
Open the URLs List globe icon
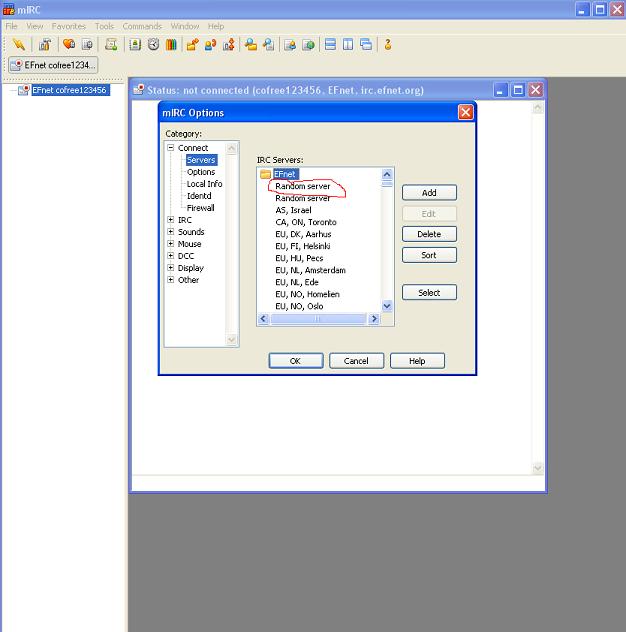308,44
